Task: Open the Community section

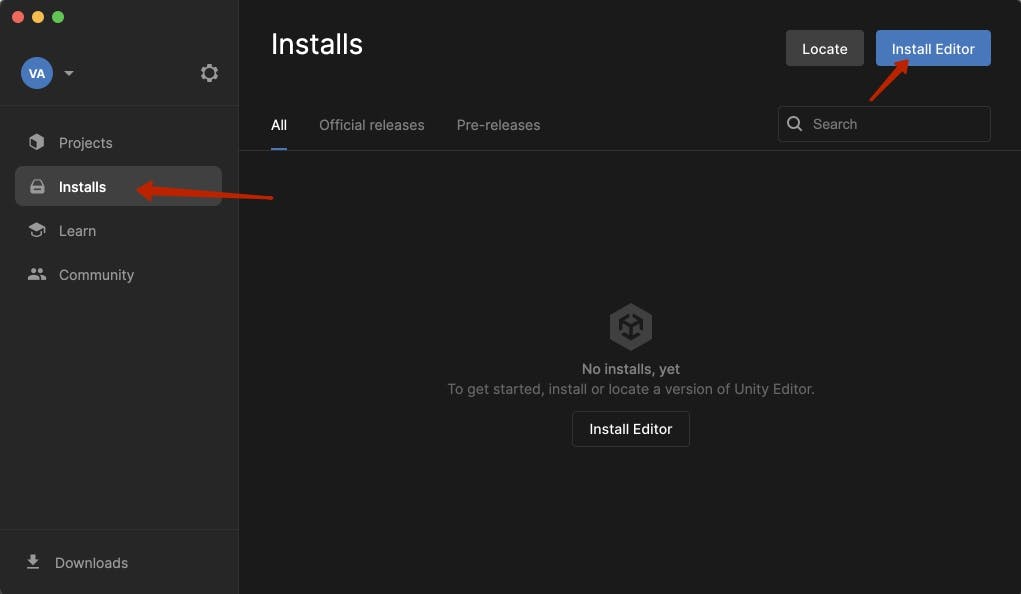Action: pos(119,275)
